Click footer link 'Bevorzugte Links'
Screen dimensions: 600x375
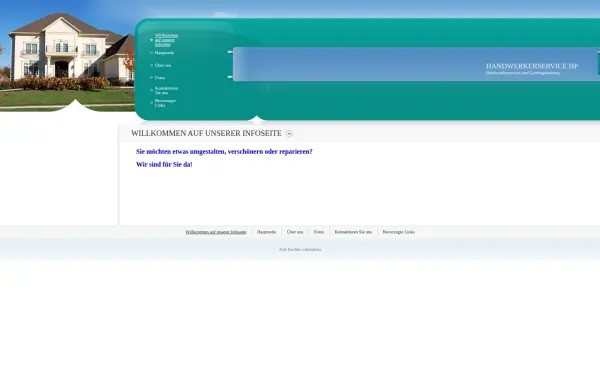(398, 232)
